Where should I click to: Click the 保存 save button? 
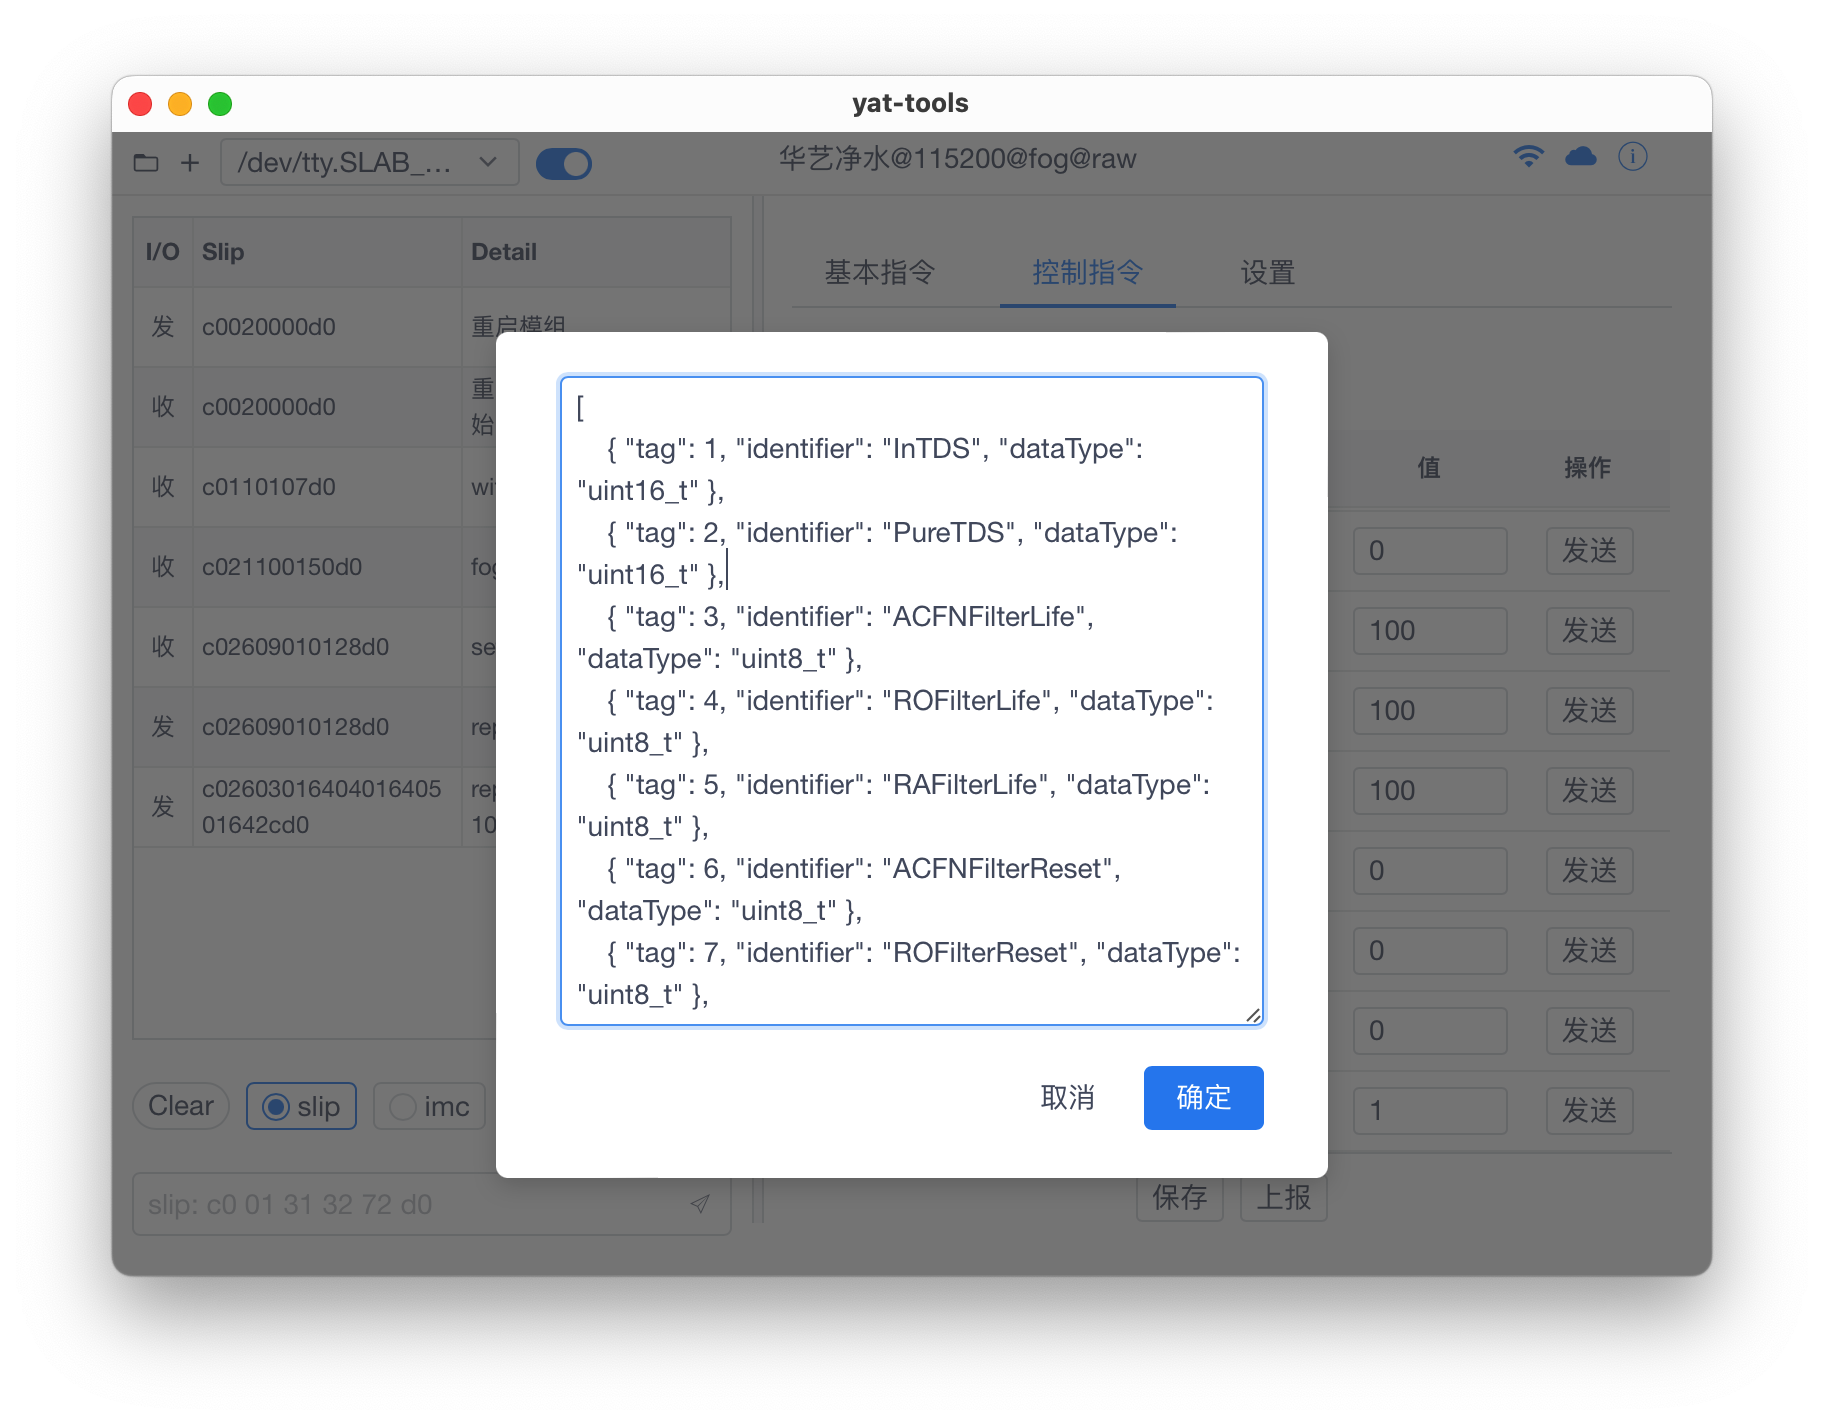(1179, 1197)
